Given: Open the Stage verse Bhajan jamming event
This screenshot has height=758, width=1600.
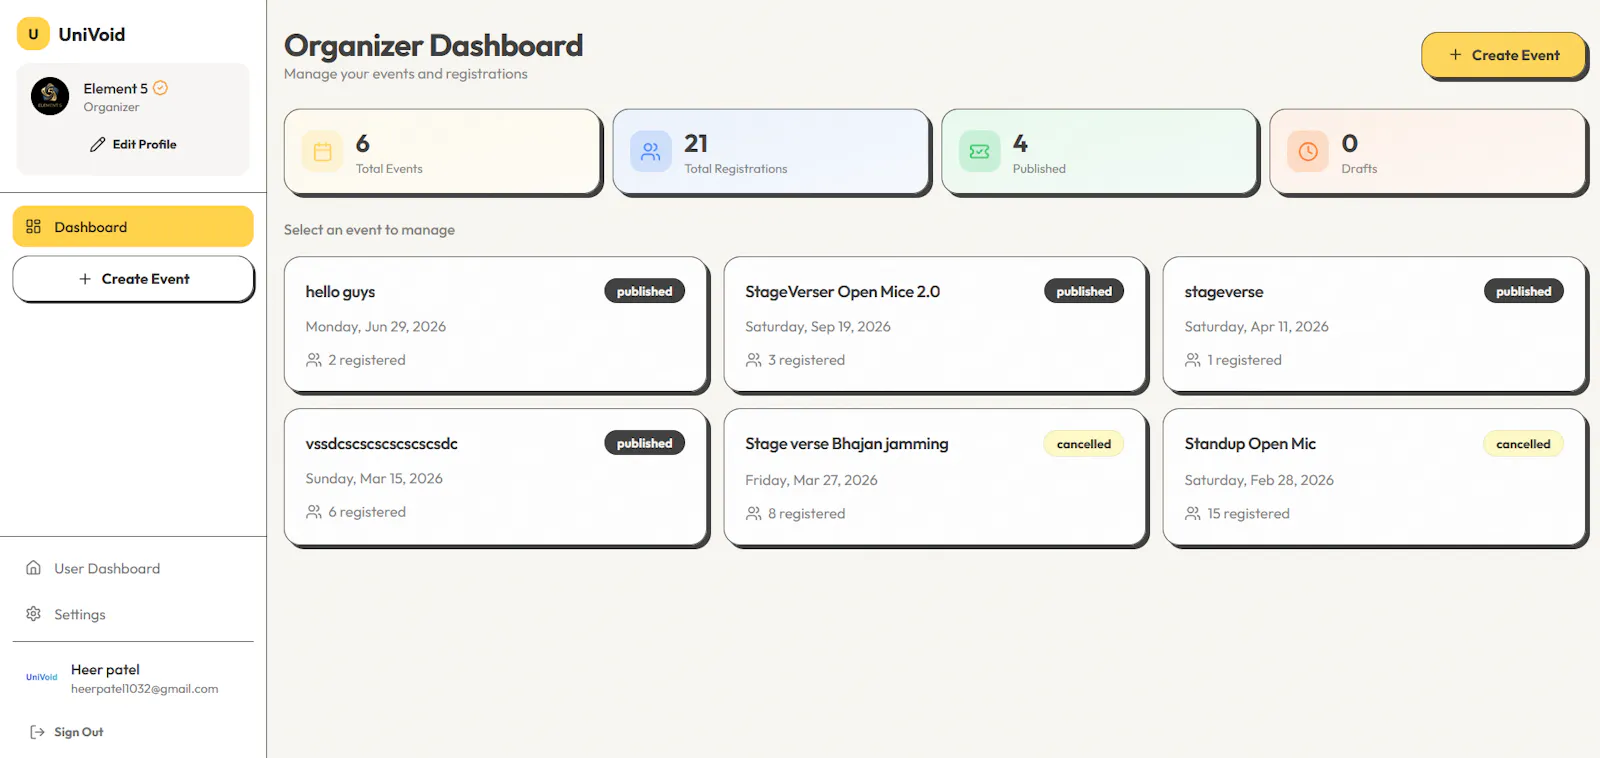Looking at the screenshot, I should point(935,477).
